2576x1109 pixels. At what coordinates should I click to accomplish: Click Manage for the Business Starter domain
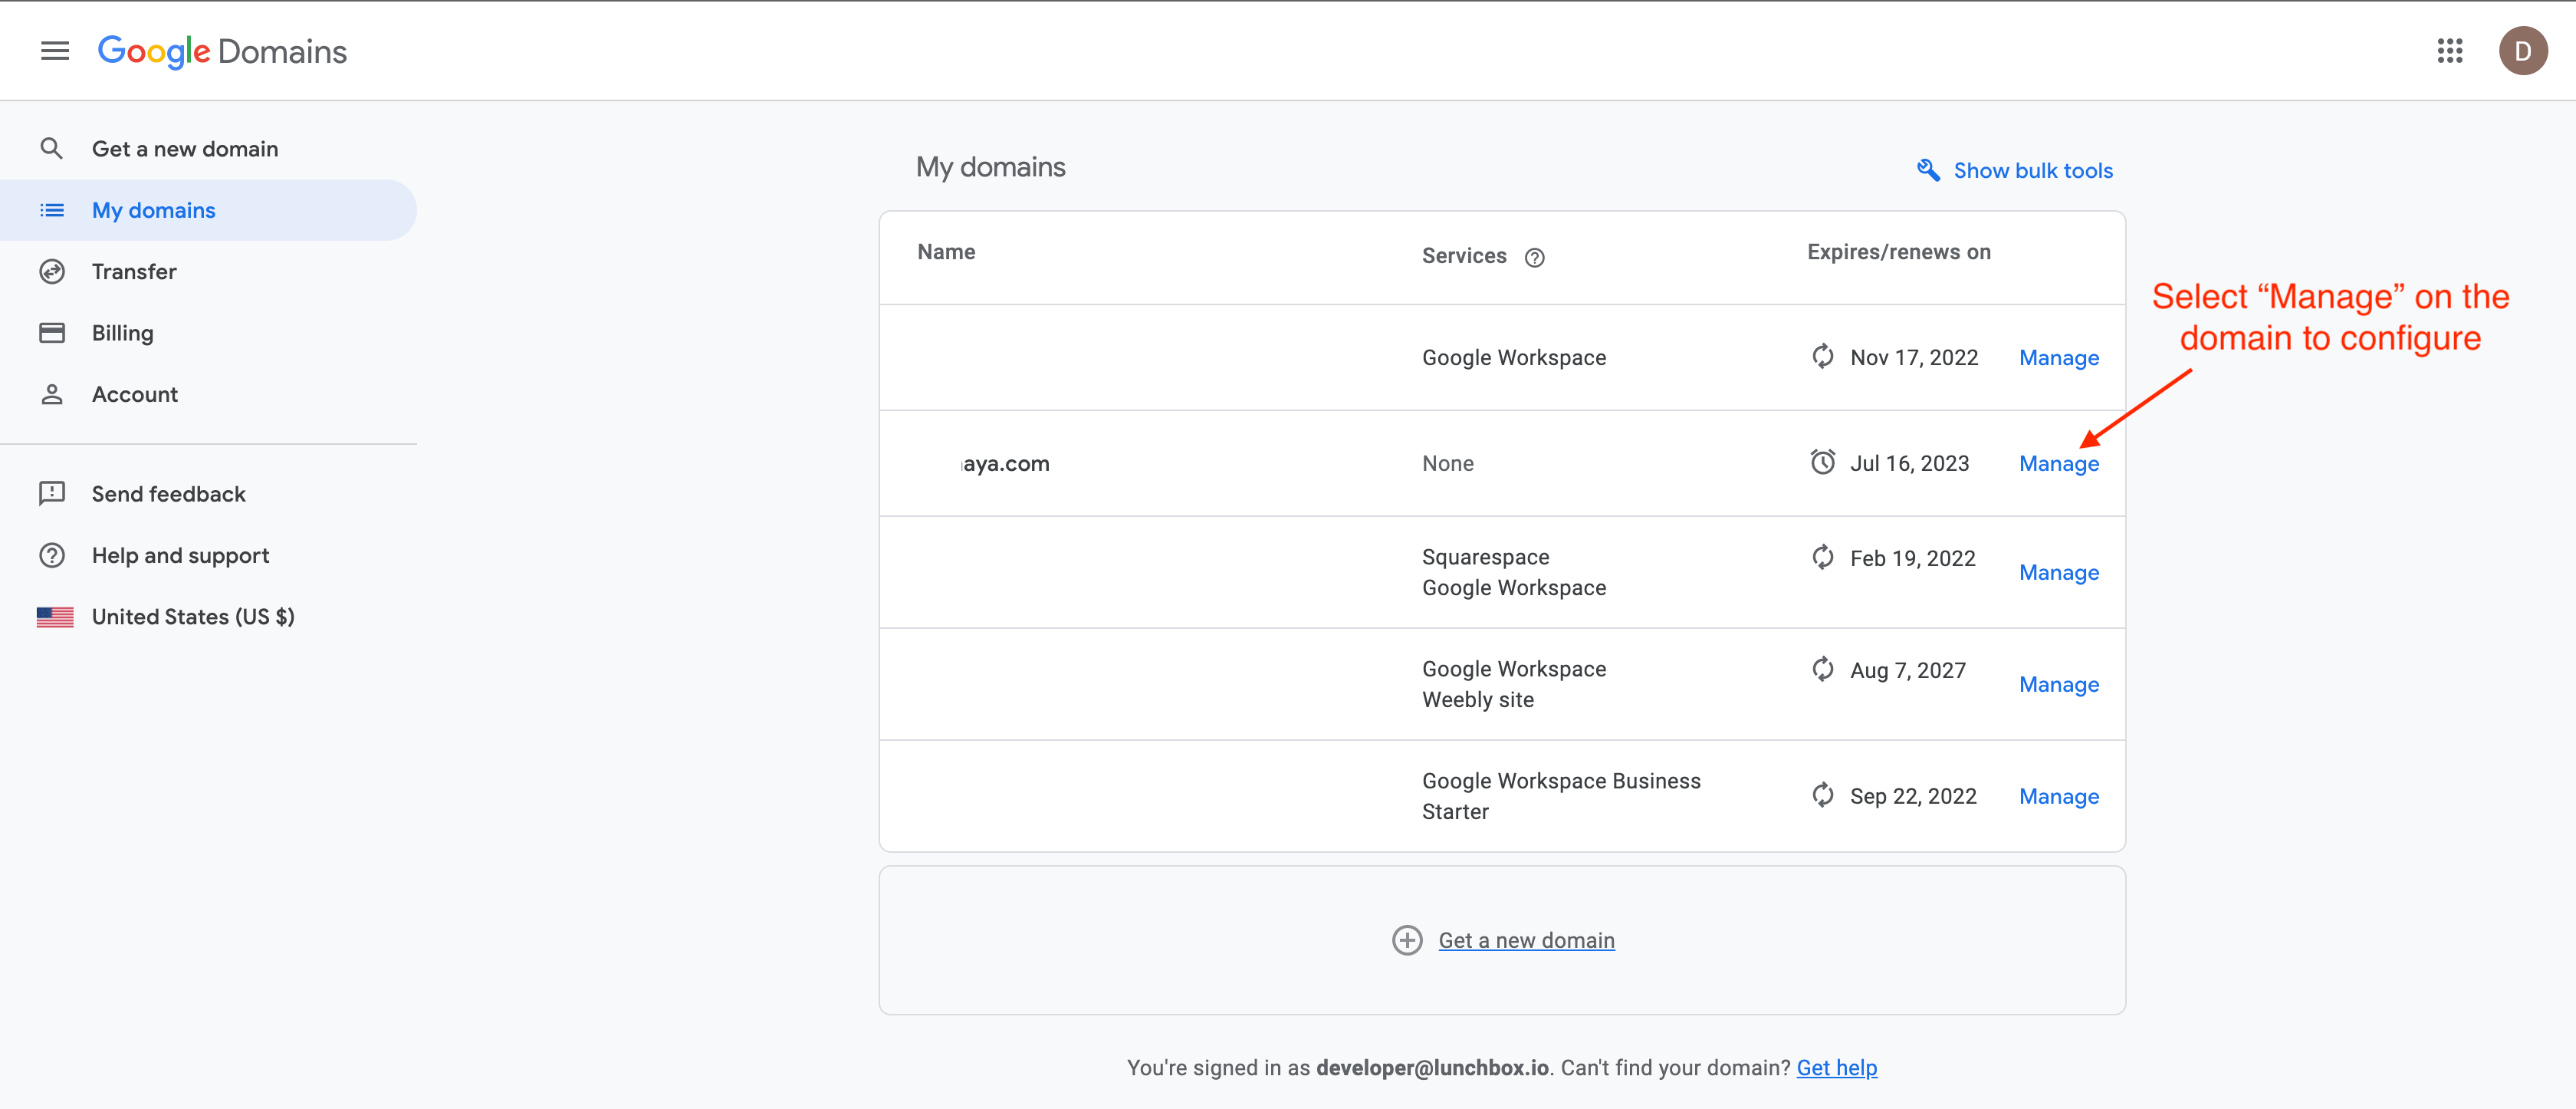(x=2058, y=797)
